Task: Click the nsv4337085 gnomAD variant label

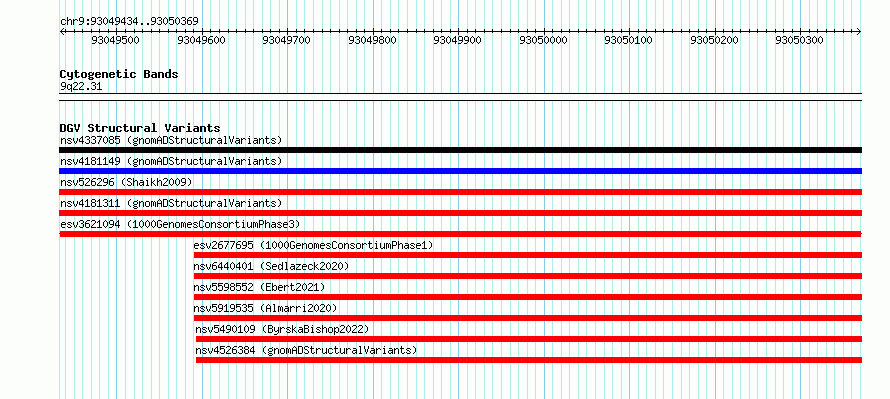Action: [x=171, y=140]
